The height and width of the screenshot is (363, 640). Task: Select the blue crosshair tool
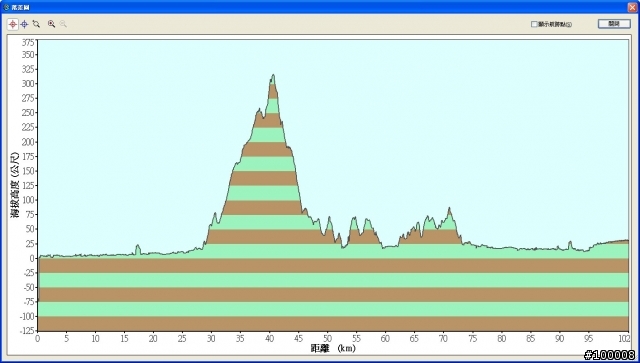pyautogui.click(x=24, y=24)
